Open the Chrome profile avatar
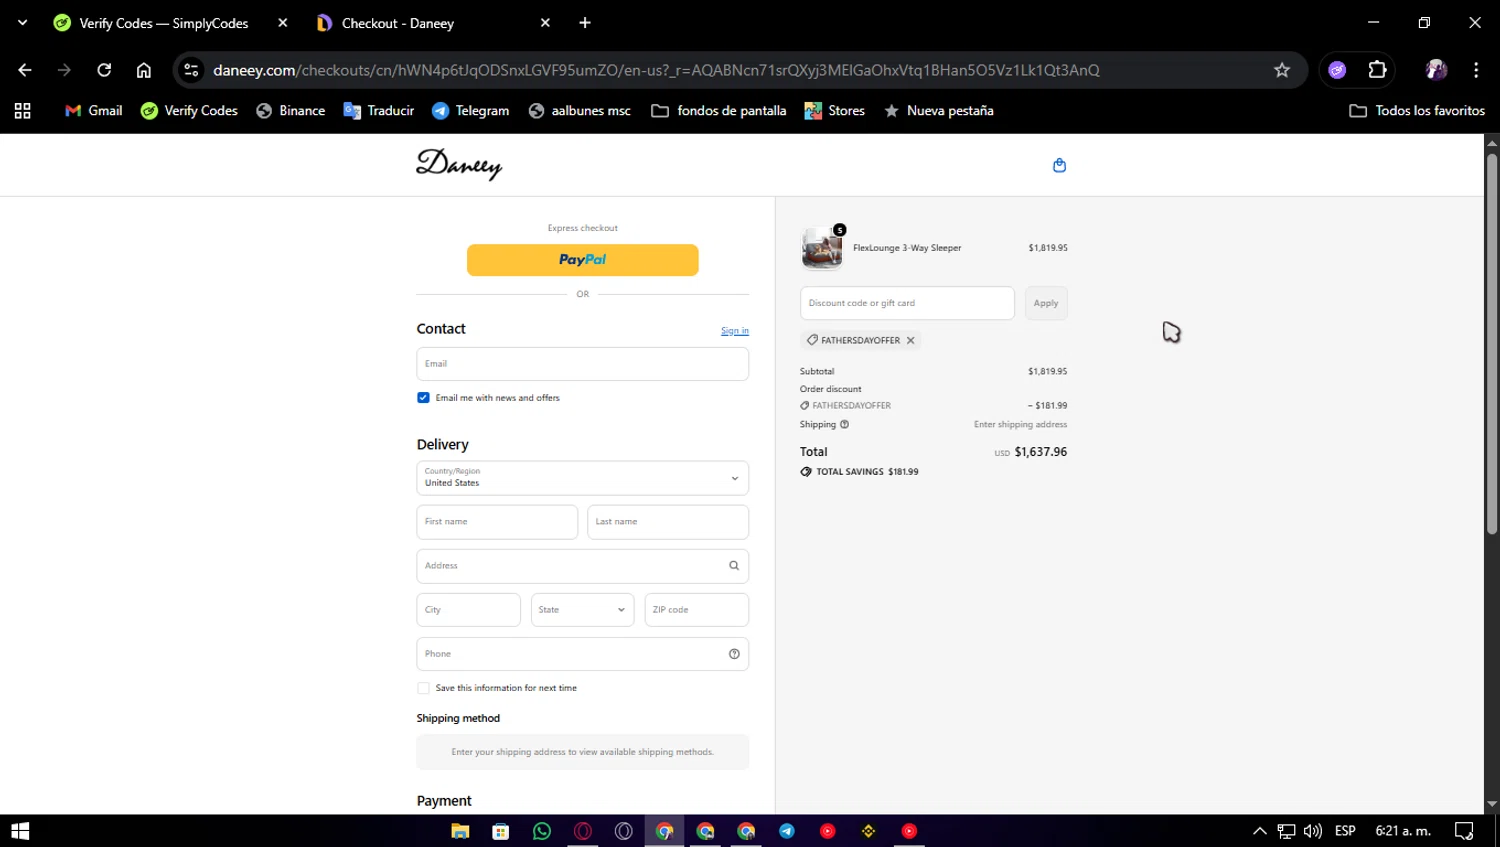The width and height of the screenshot is (1500, 847). tap(1436, 70)
